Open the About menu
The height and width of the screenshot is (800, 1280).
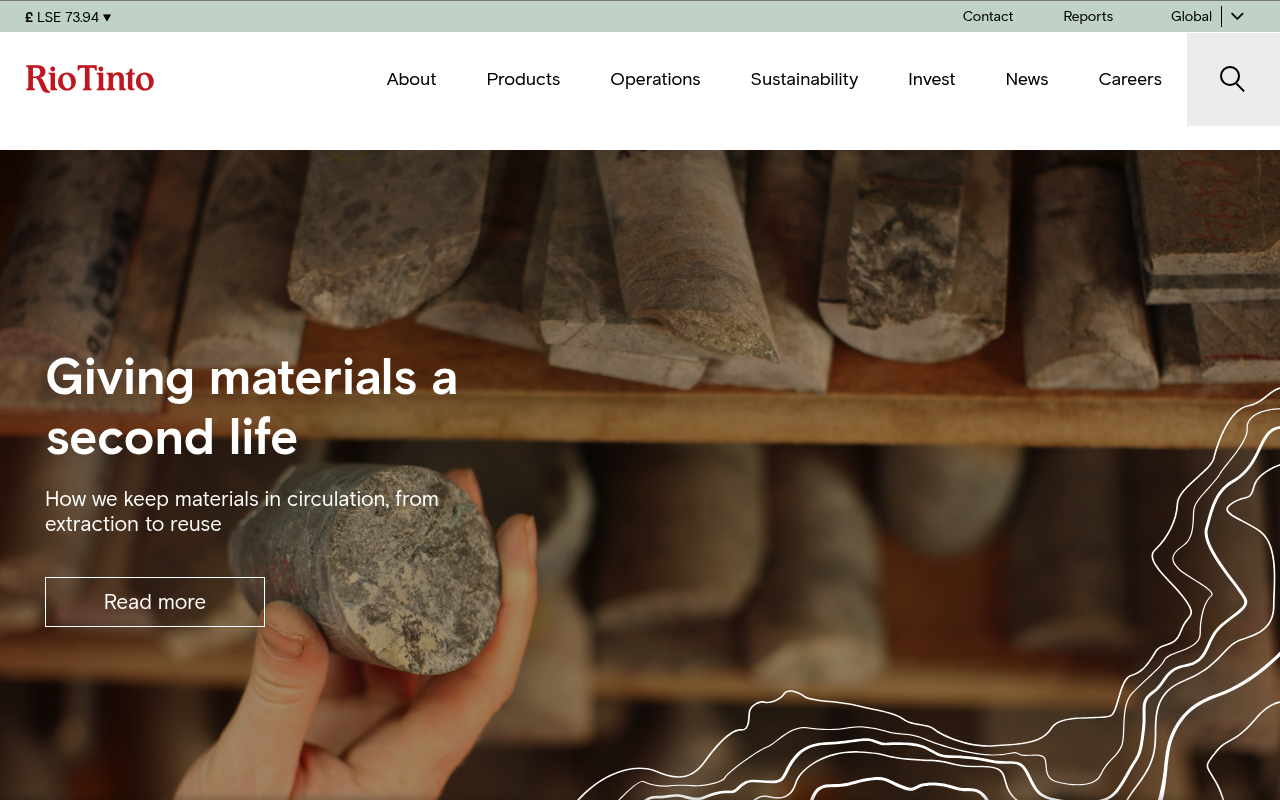click(x=411, y=79)
